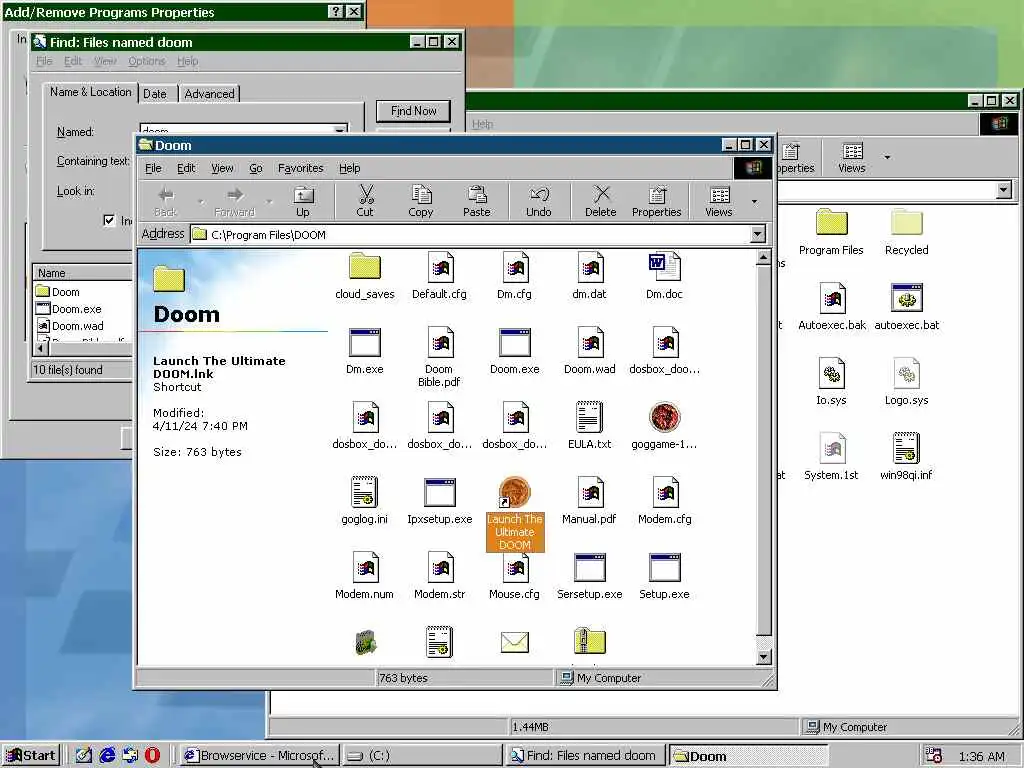Image resolution: width=1024 pixels, height=768 pixels.
Task: Select the Dm.doc Word document
Action: [664, 276]
